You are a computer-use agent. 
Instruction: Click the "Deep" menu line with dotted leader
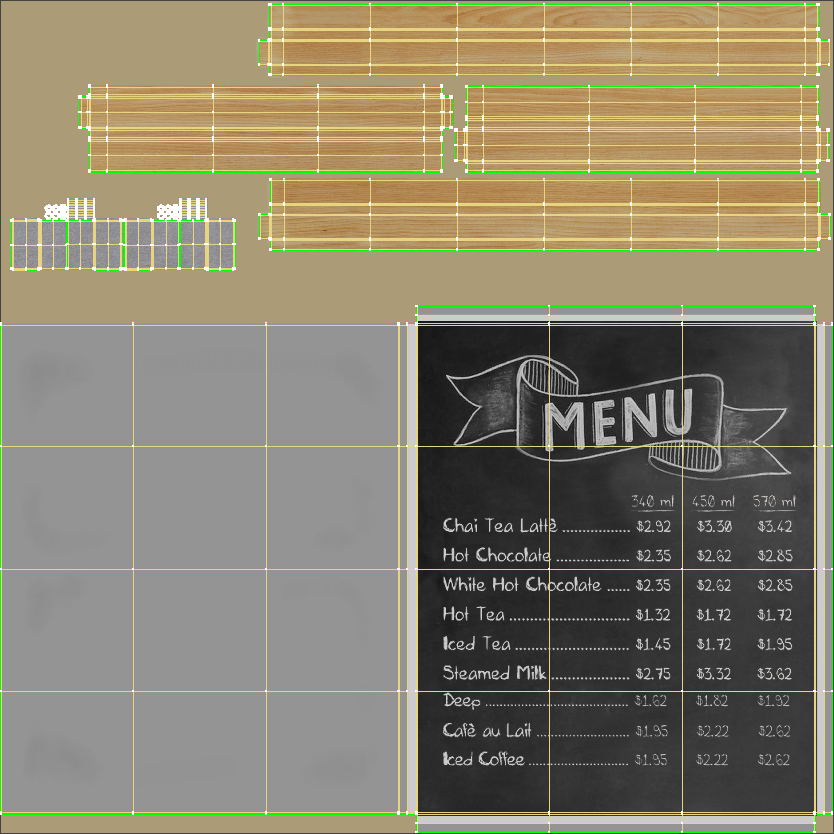pos(465,702)
